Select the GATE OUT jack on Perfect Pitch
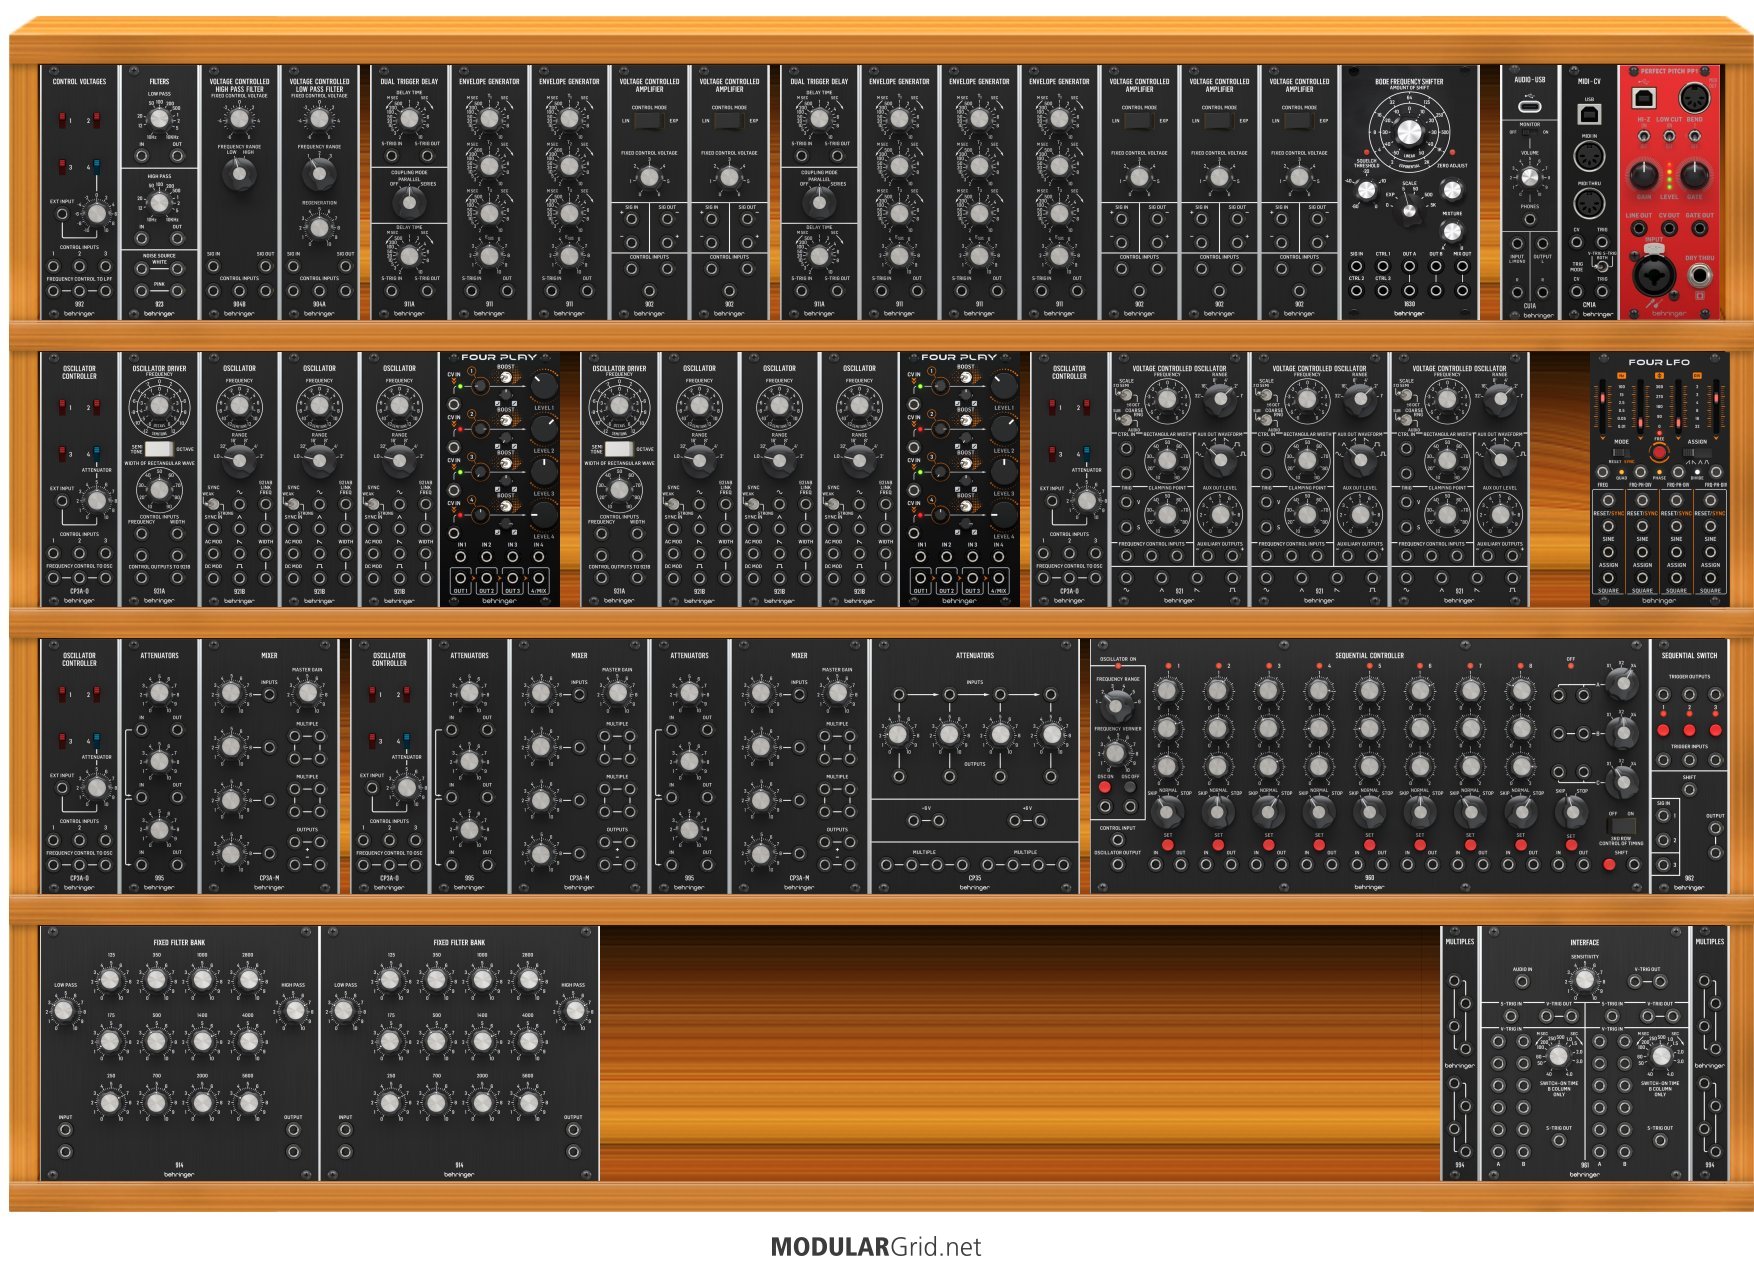Viewport: 1754px width, 1268px height. click(1700, 228)
